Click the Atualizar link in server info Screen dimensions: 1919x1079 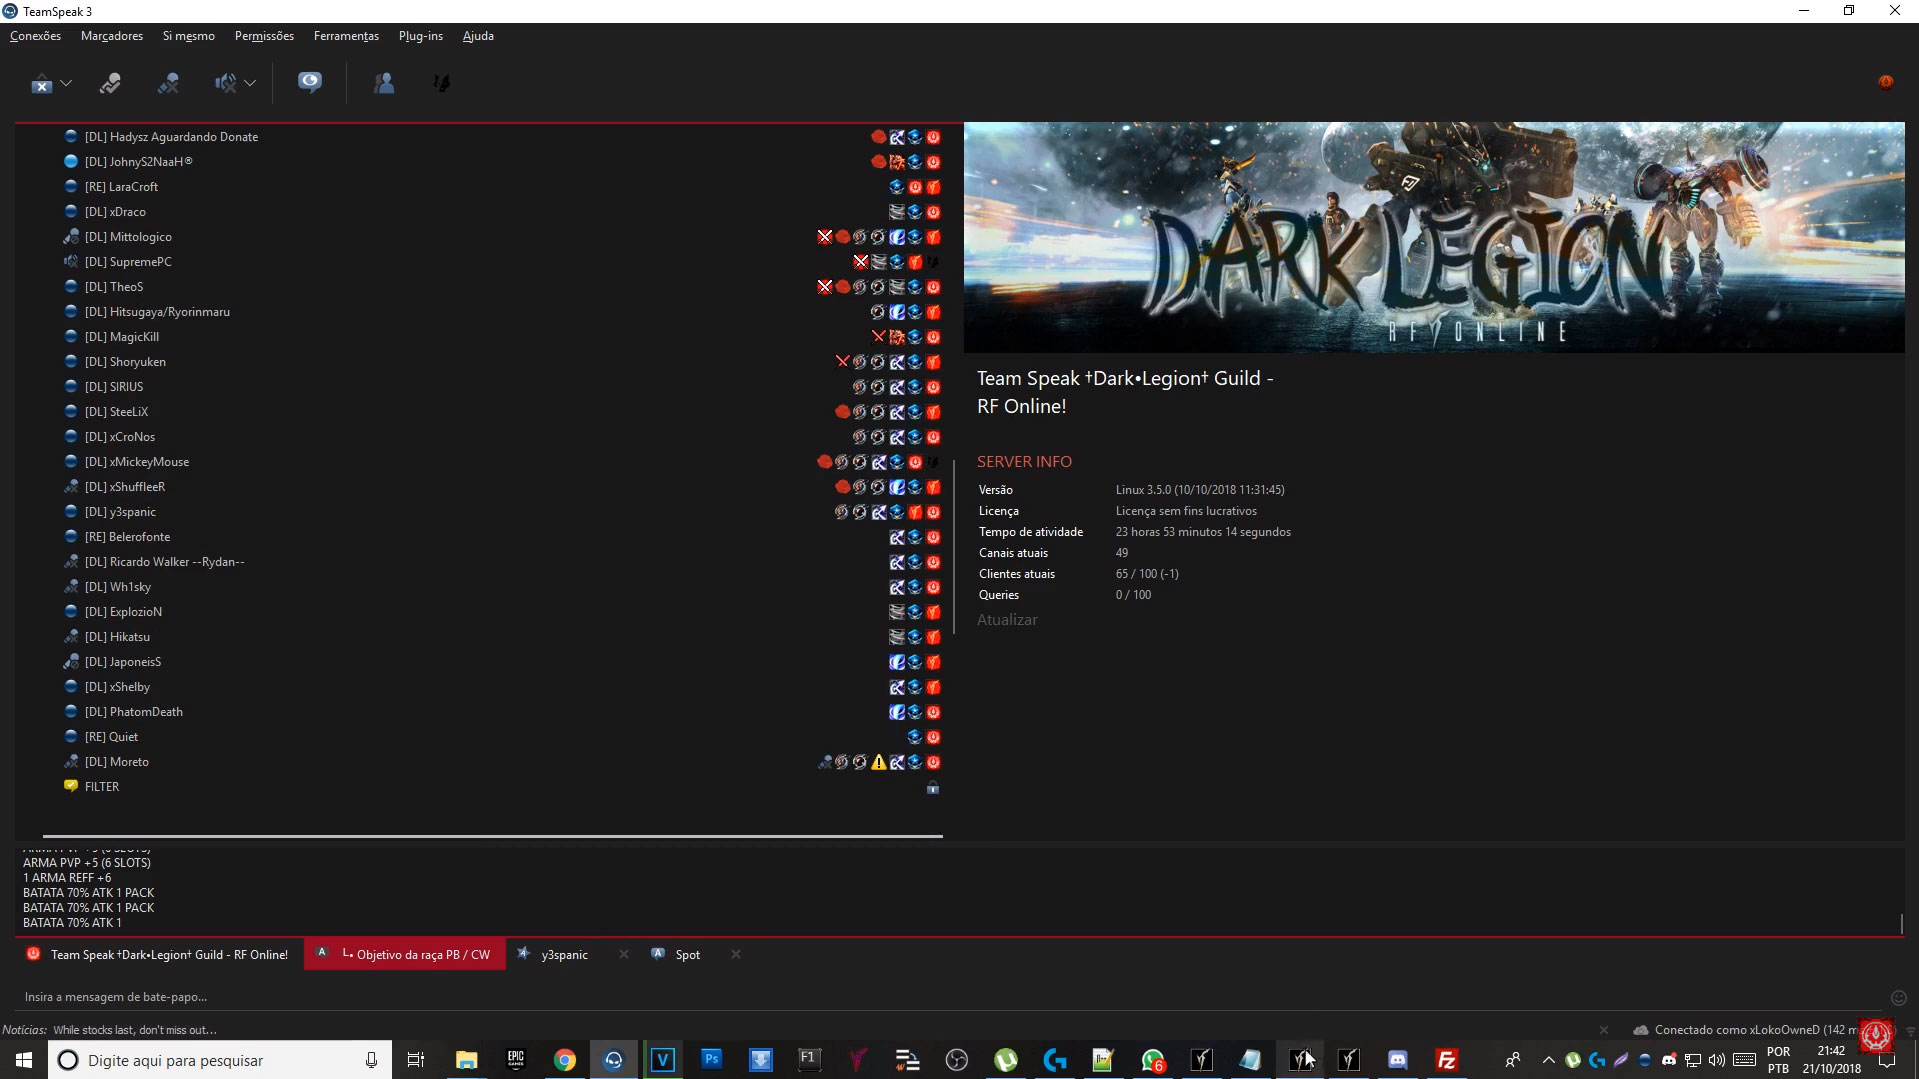(1007, 620)
